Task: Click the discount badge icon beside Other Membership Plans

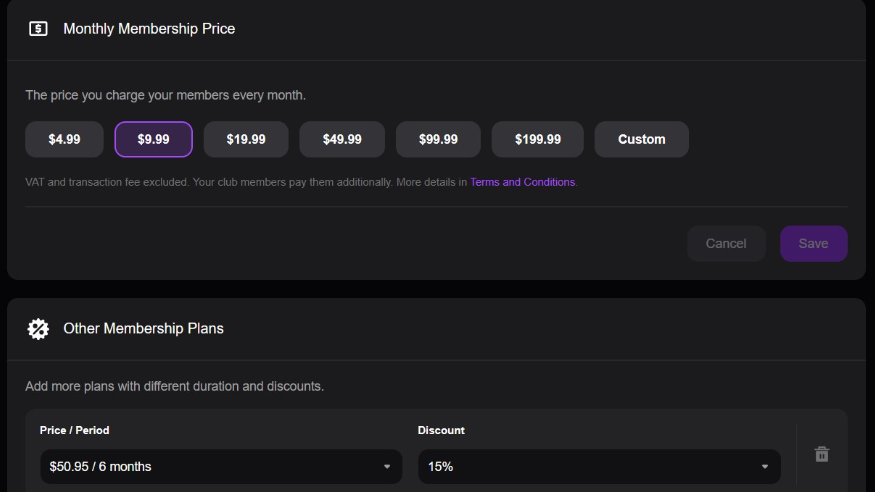Action: point(38,328)
